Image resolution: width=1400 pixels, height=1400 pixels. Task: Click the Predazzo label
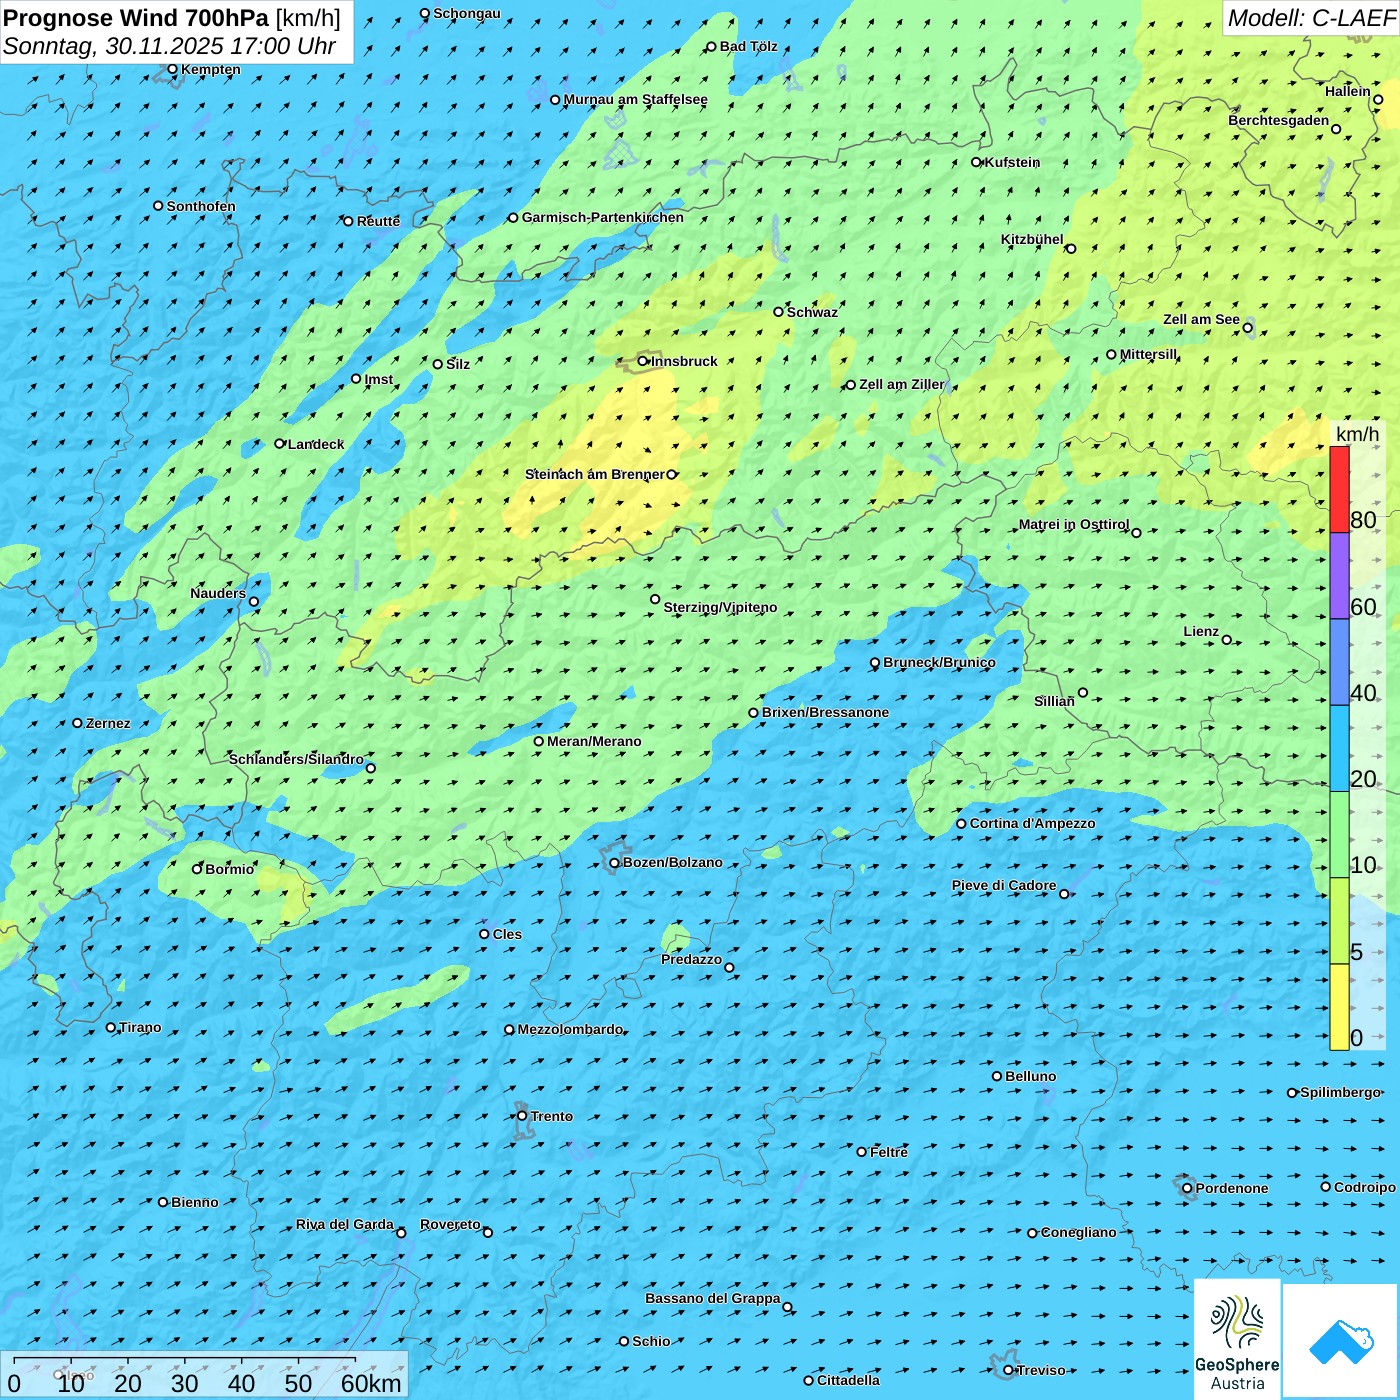691,959
